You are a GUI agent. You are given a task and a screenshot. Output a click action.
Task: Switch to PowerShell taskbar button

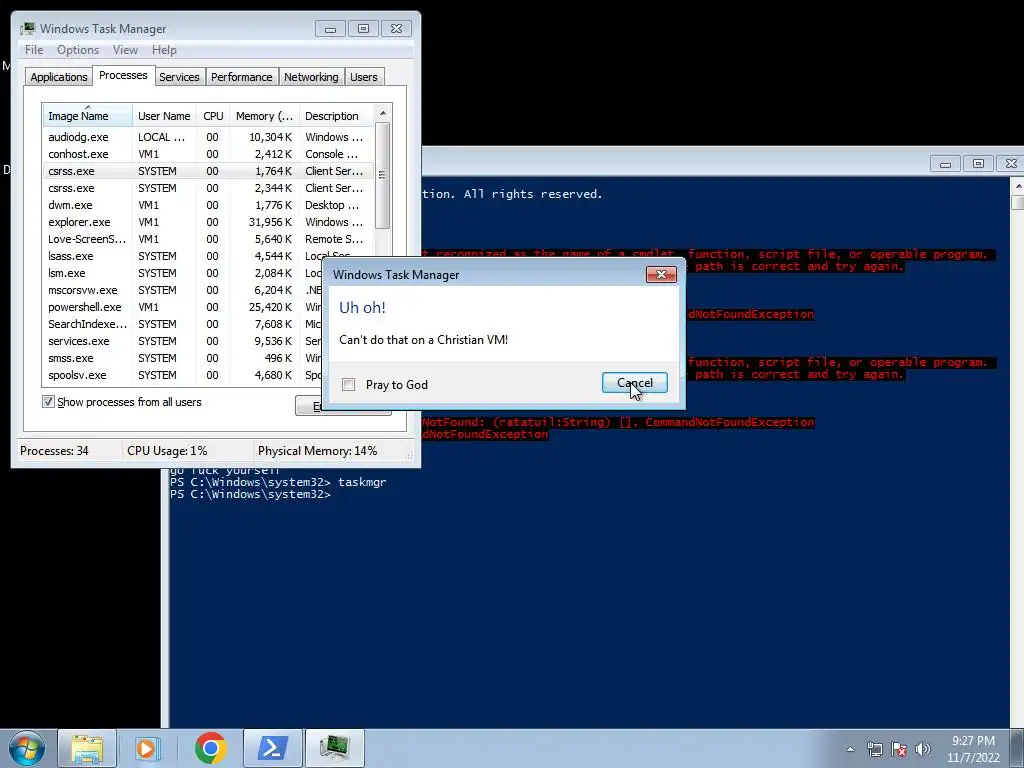pos(273,748)
